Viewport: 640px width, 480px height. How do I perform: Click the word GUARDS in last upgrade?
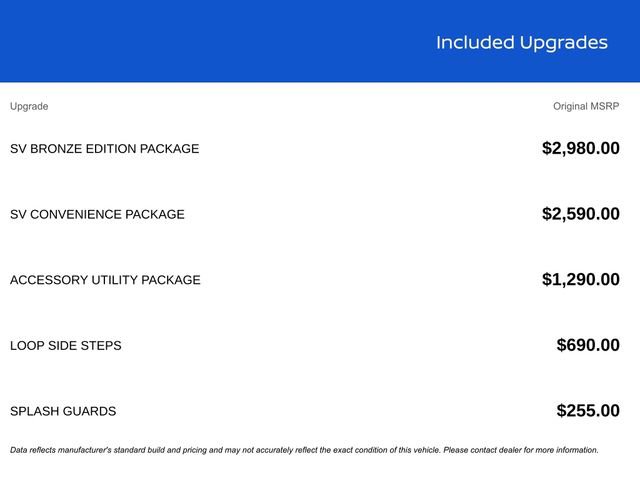click(x=89, y=411)
